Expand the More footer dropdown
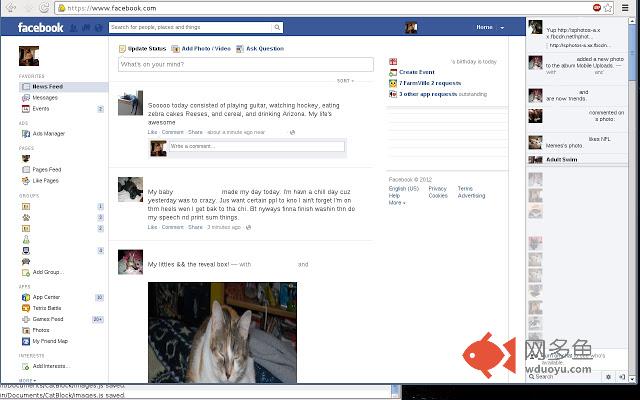 coord(397,203)
